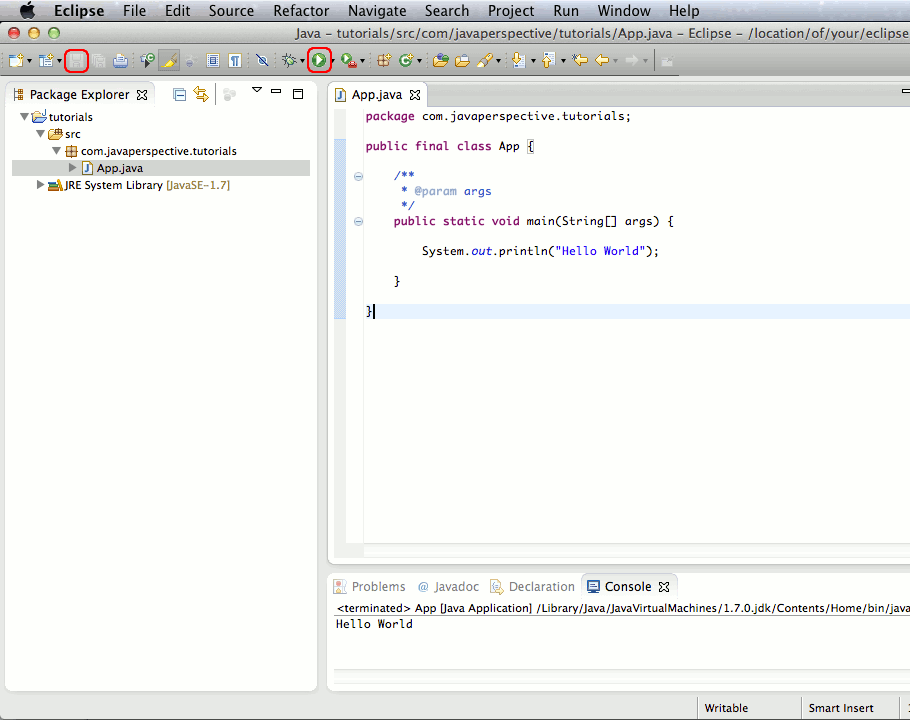The width and height of the screenshot is (910, 720).
Task: Run the program with the green play button
Action: [319, 60]
